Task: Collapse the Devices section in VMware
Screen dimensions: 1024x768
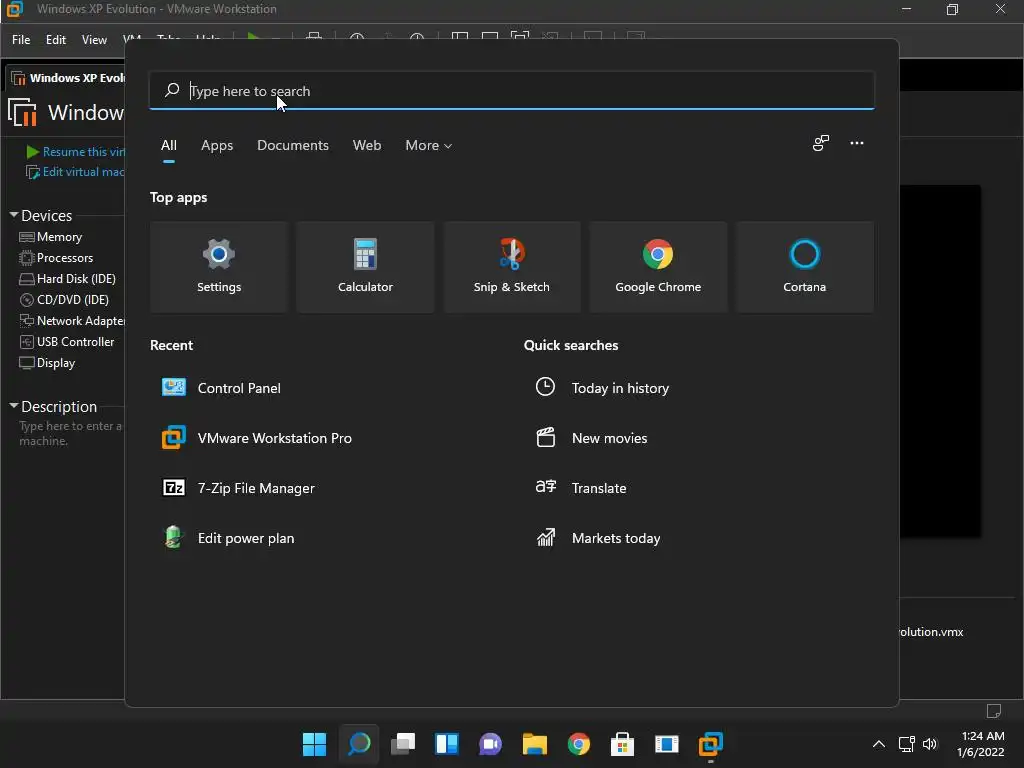Action: point(14,215)
